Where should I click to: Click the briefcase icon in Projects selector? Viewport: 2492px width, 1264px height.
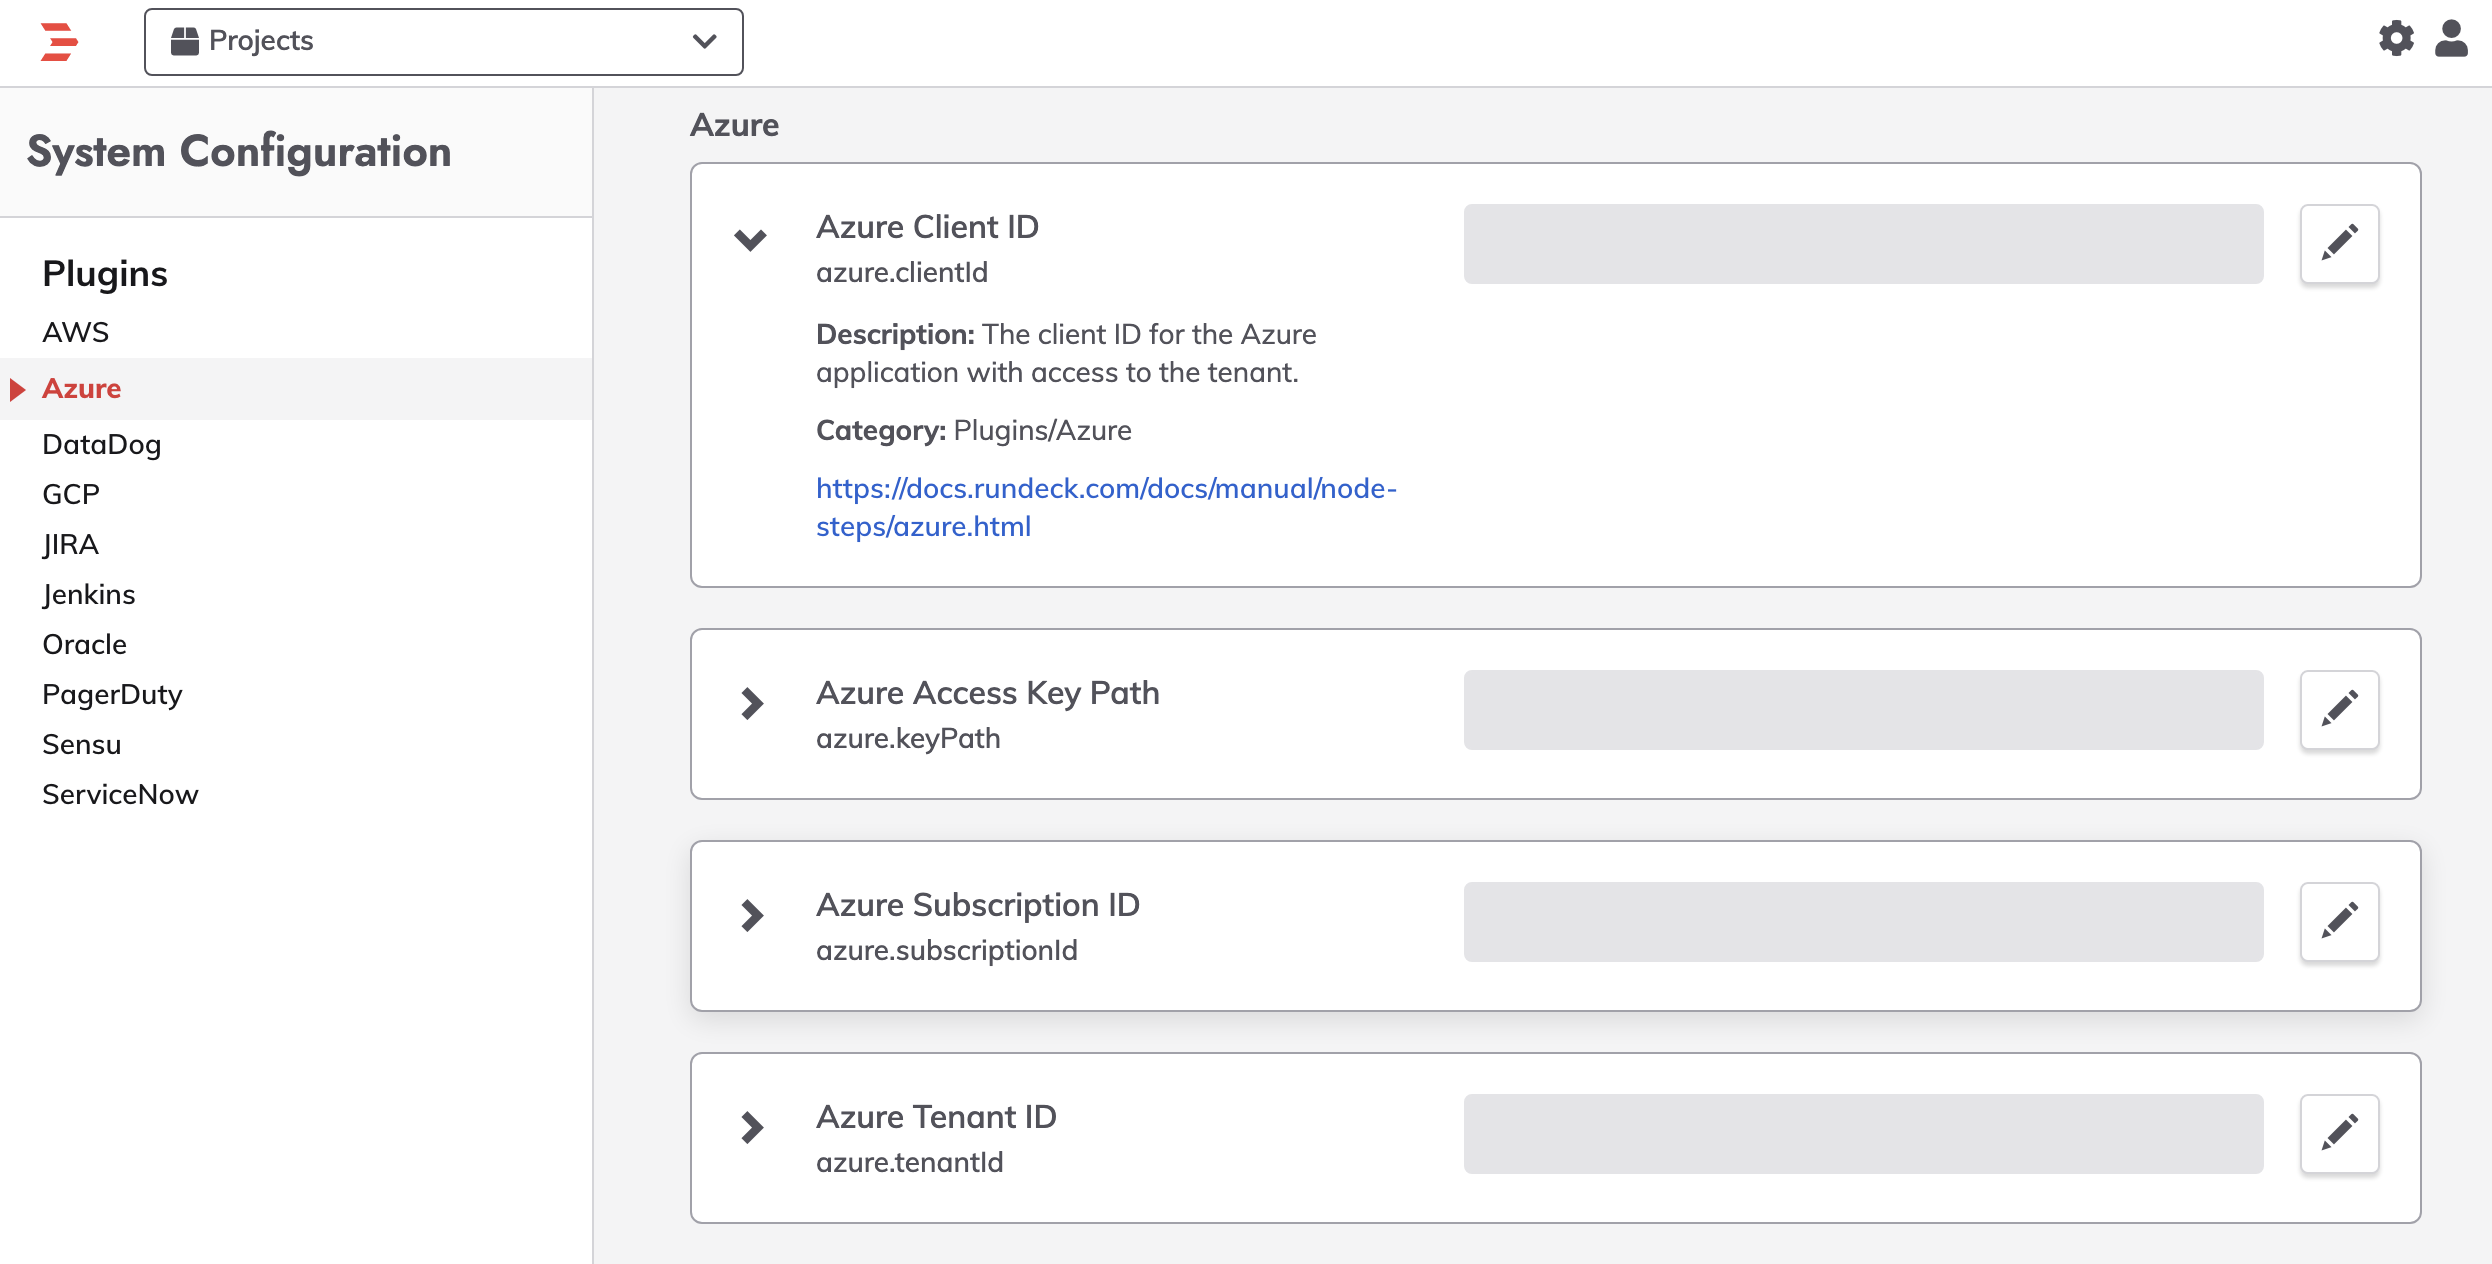click(184, 41)
